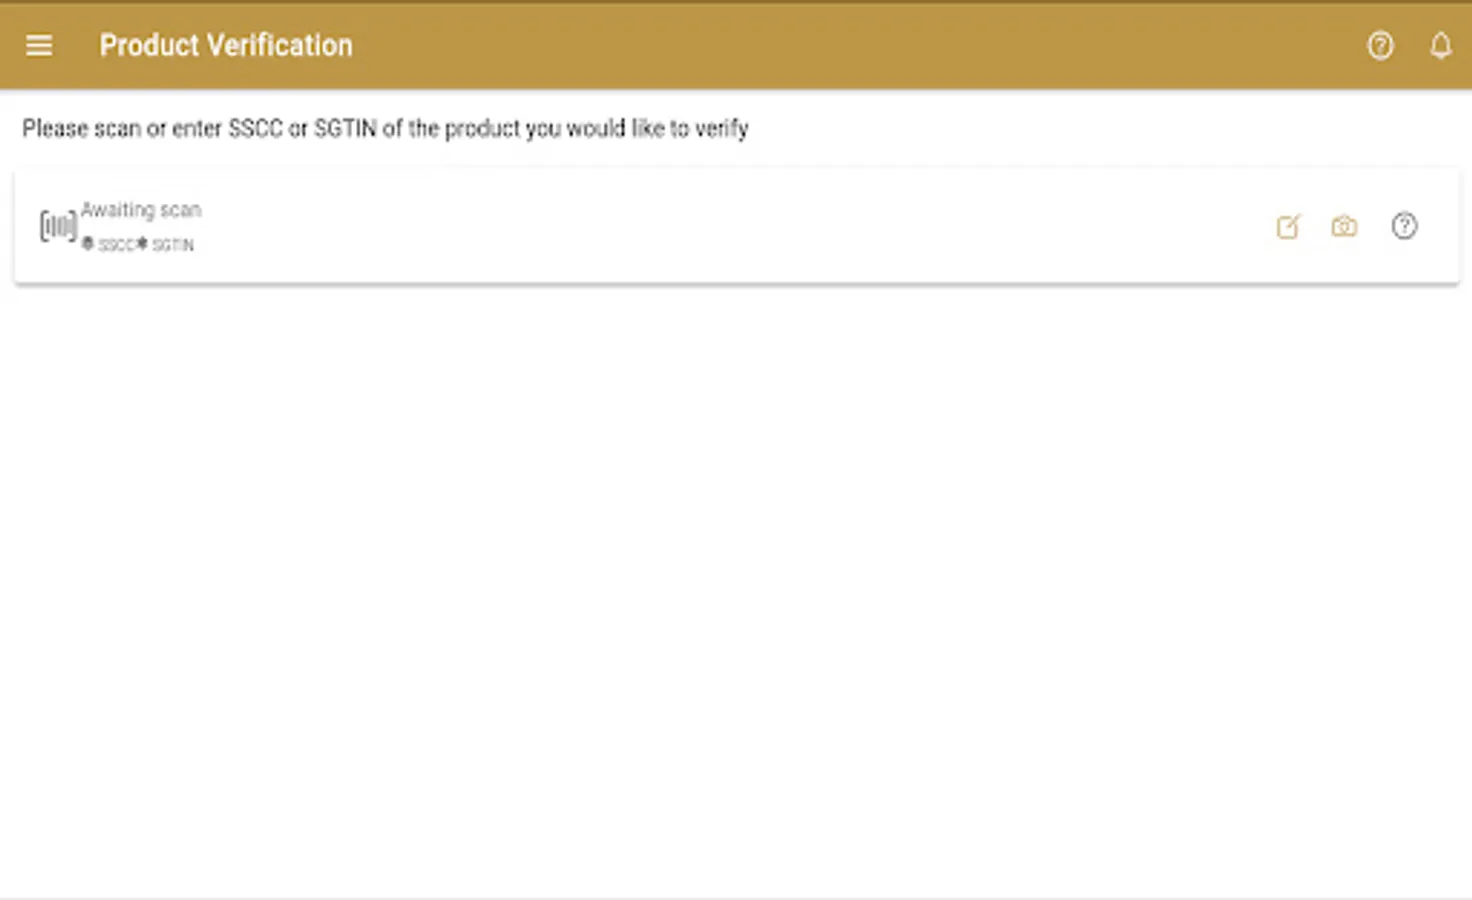Click the small icon before SGTIN label
This screenshot has height=900, width=1472.
pyautogui.click(x=142, y=243)
